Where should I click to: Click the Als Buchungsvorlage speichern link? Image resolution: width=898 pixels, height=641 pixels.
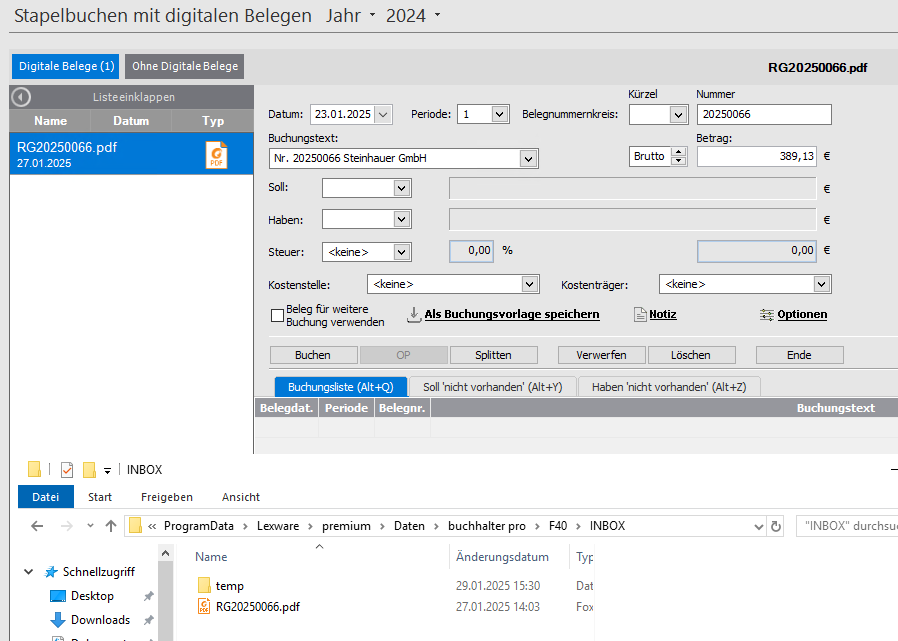point(511,314)
